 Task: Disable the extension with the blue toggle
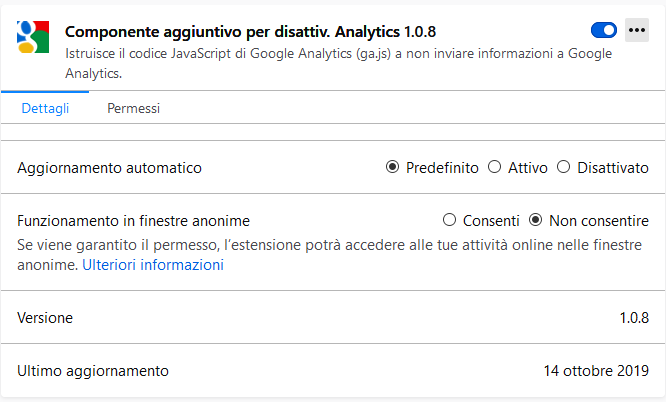point(604,30)
